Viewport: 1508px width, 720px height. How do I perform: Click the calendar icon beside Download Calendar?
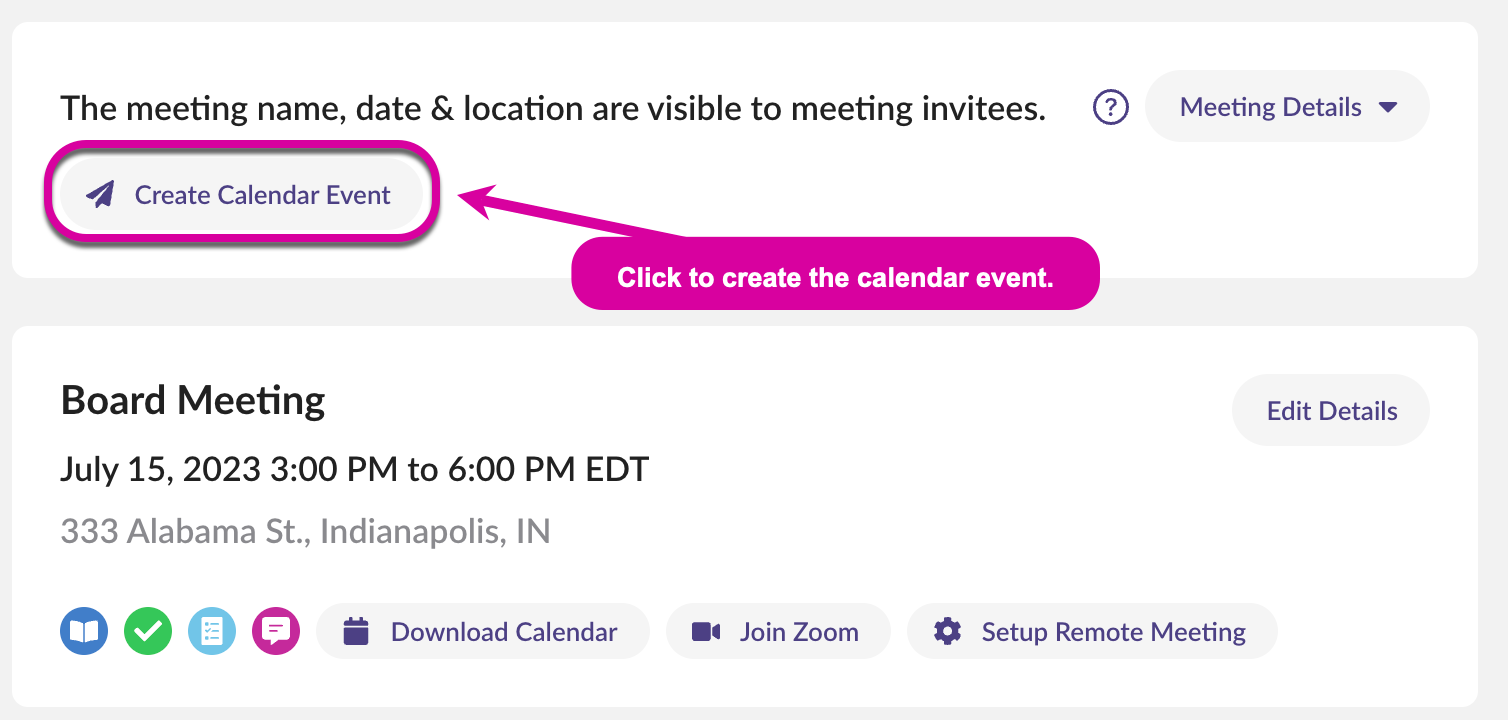pos(356,632)
